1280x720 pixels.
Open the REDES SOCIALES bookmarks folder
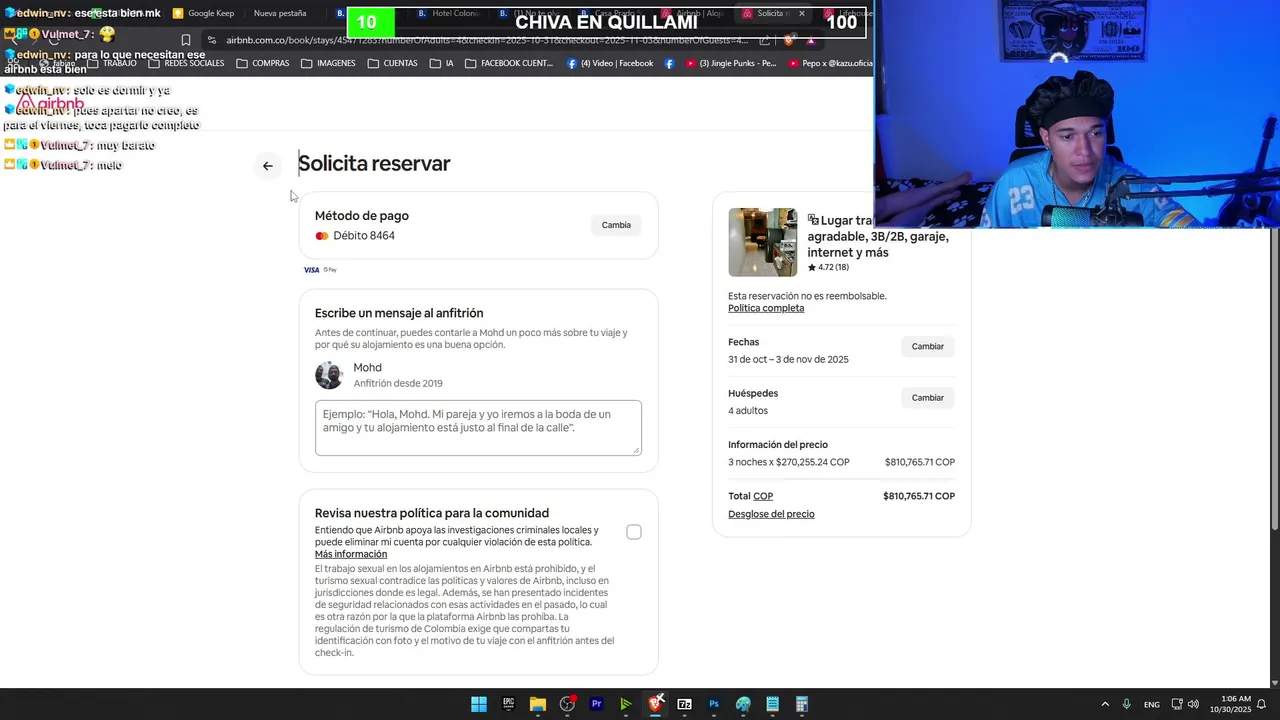186,63
